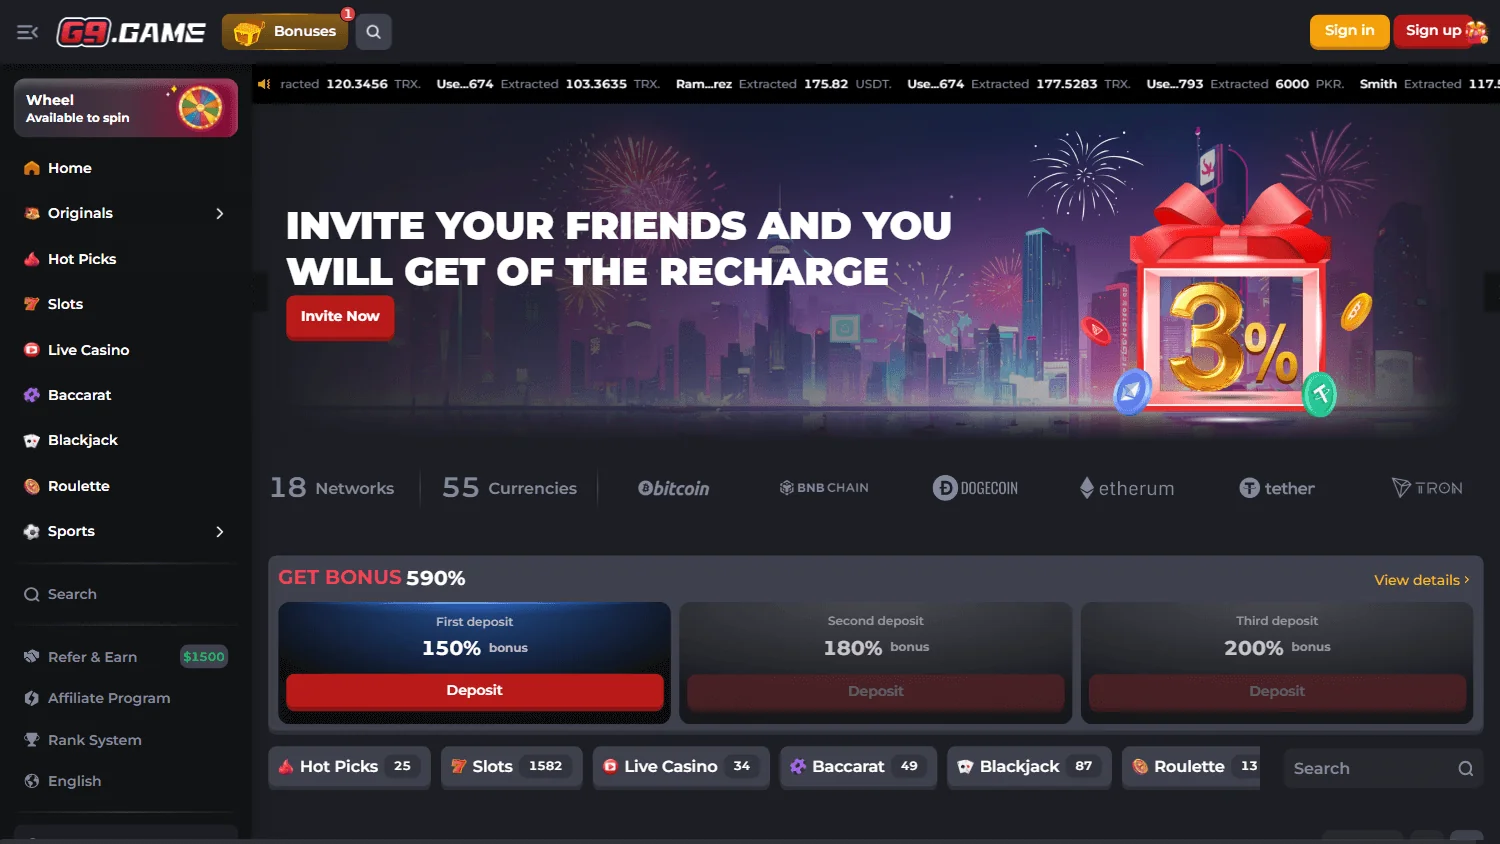Image resolution: width=1500 pixels, height=844 pixels.
Task: Select the Slots 1582 category tab
Action: point(511,767)
